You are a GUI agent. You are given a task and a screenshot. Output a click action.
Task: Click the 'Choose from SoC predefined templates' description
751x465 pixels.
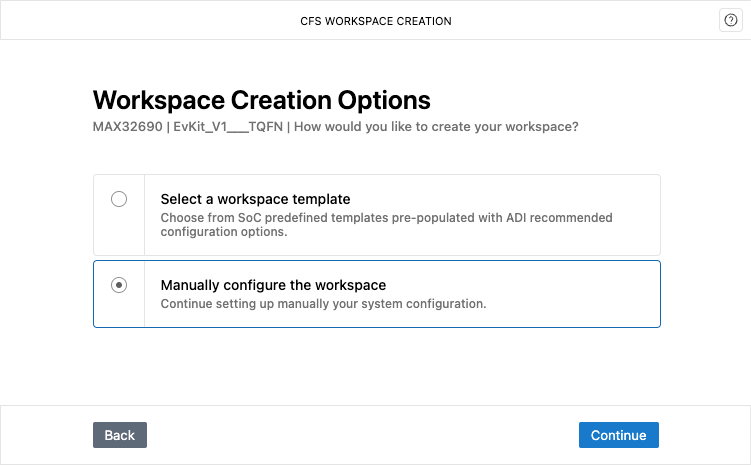coord(386,225)
